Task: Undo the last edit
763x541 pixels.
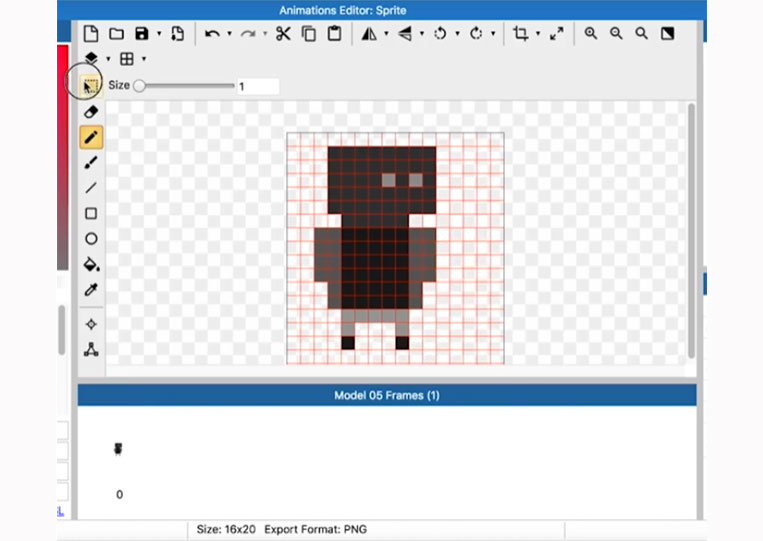Action: [212, 34]
